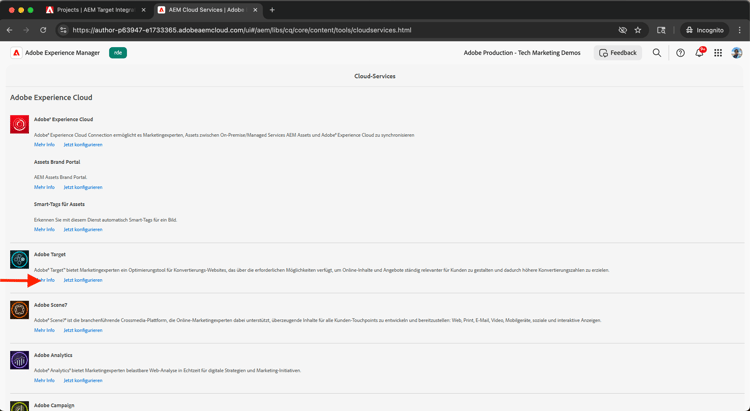This screenshot has height=411, width=750.
Task: Click the Adobe Analytics service icon
Action: pyautogui.click(x=20, y=360)
